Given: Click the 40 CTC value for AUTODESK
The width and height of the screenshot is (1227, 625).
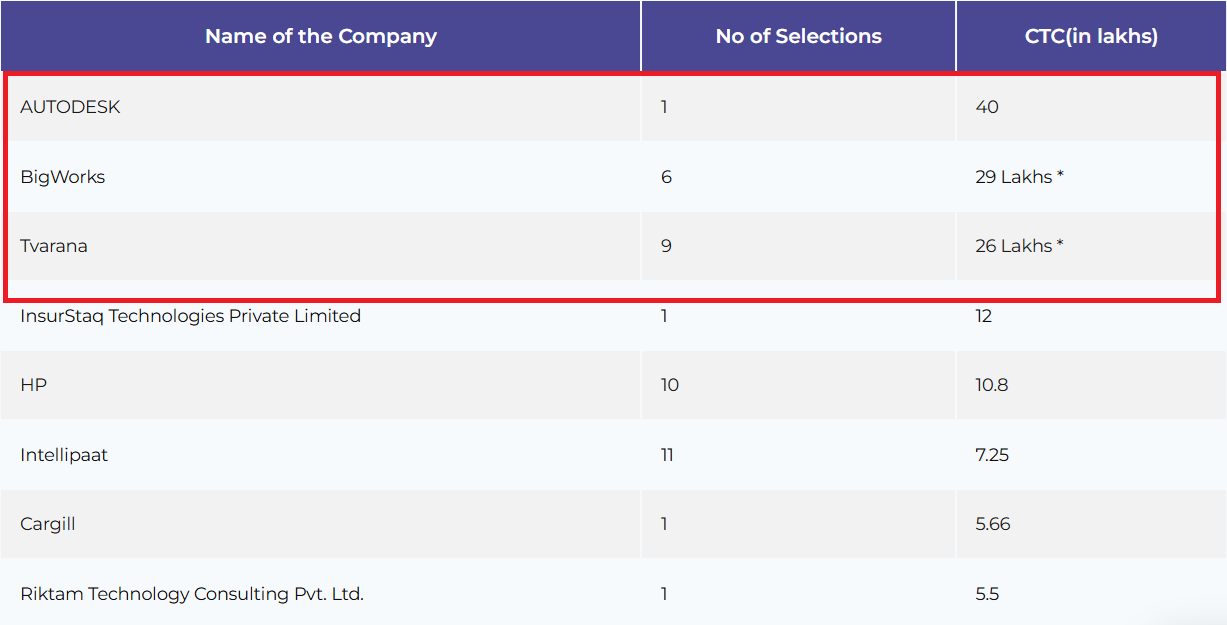Looking at the screenshot, I should coord(987,107).
